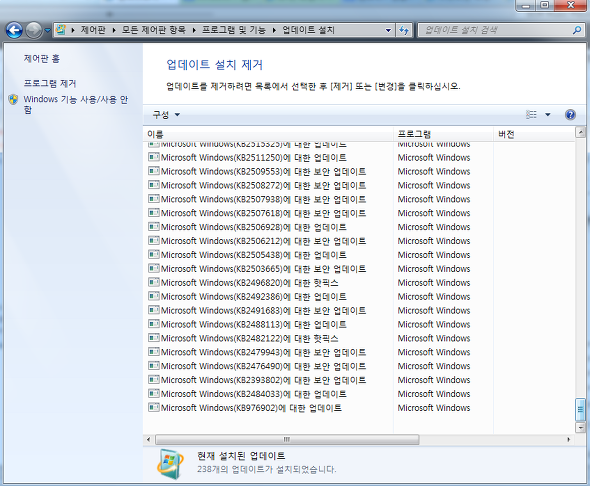This screenshot has height=486, width=590.
Task: Click the installed updates icon in details pane
Action: 170,464
